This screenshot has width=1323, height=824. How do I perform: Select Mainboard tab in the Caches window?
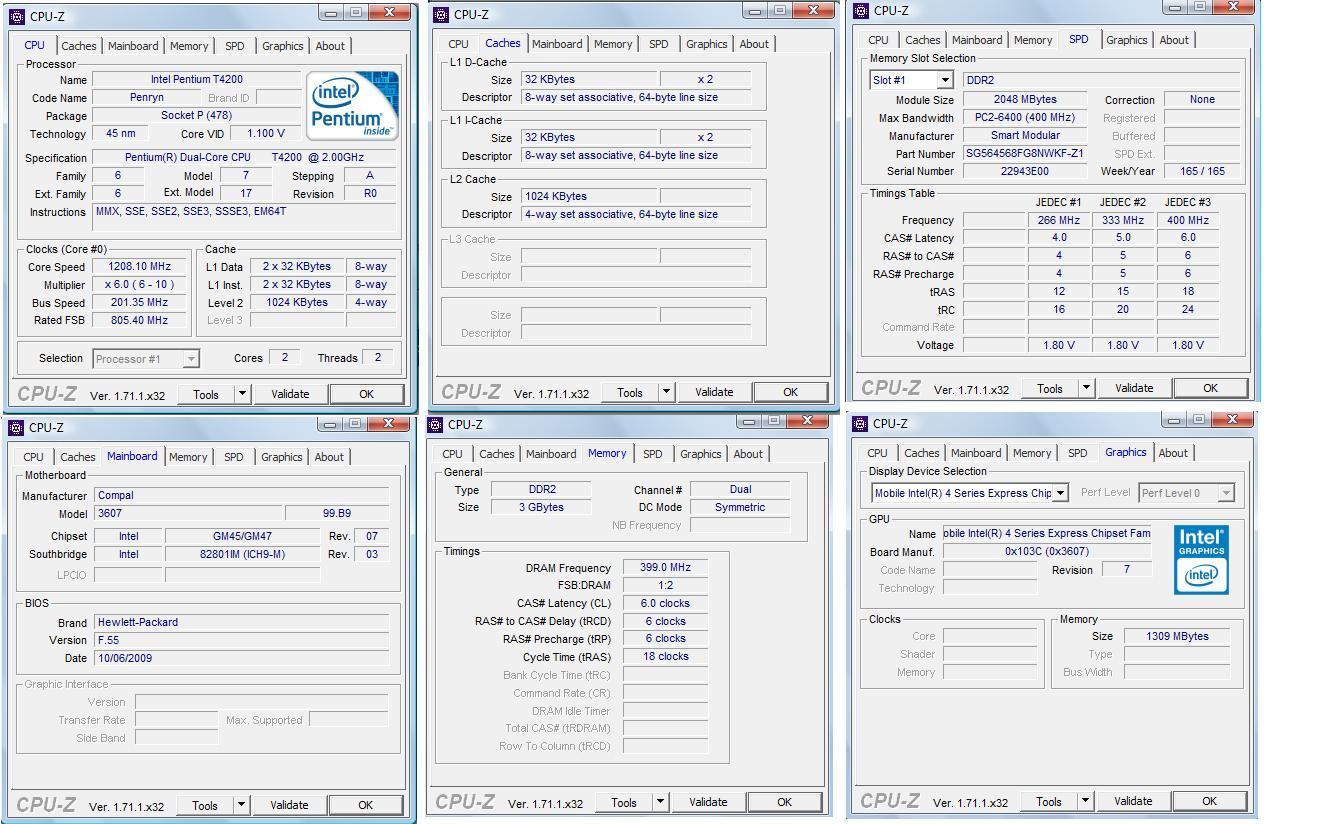[x=557, y=44]
